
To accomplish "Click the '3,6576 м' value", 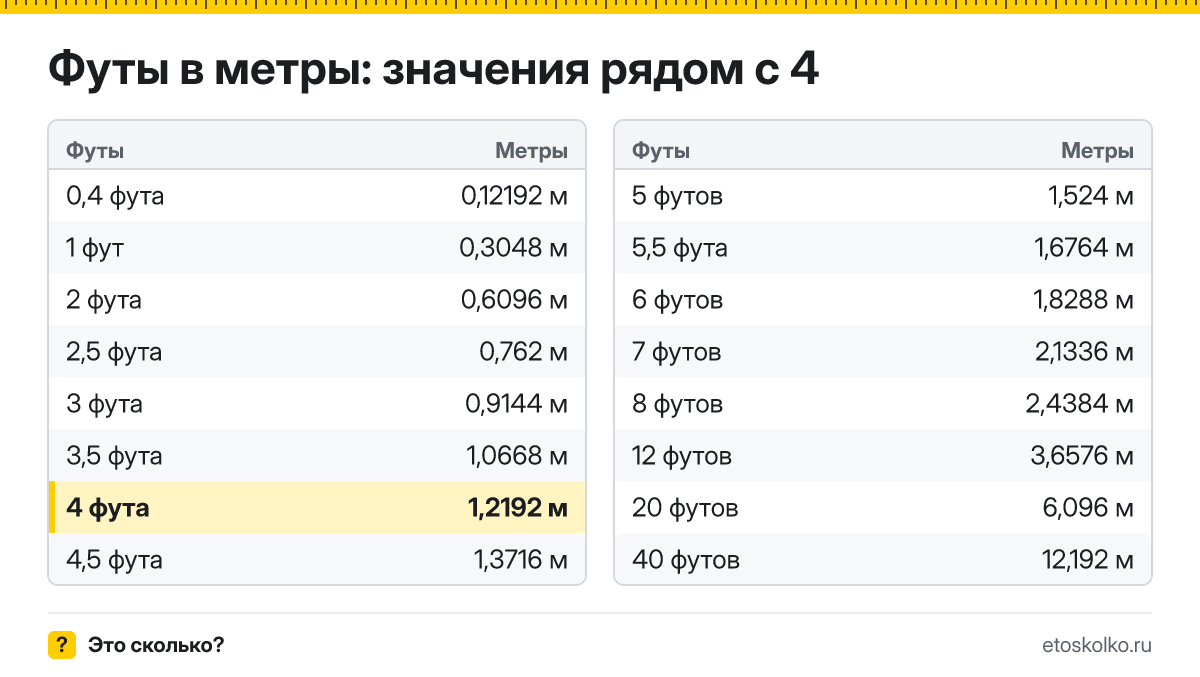I will (x=1081, y=456).
